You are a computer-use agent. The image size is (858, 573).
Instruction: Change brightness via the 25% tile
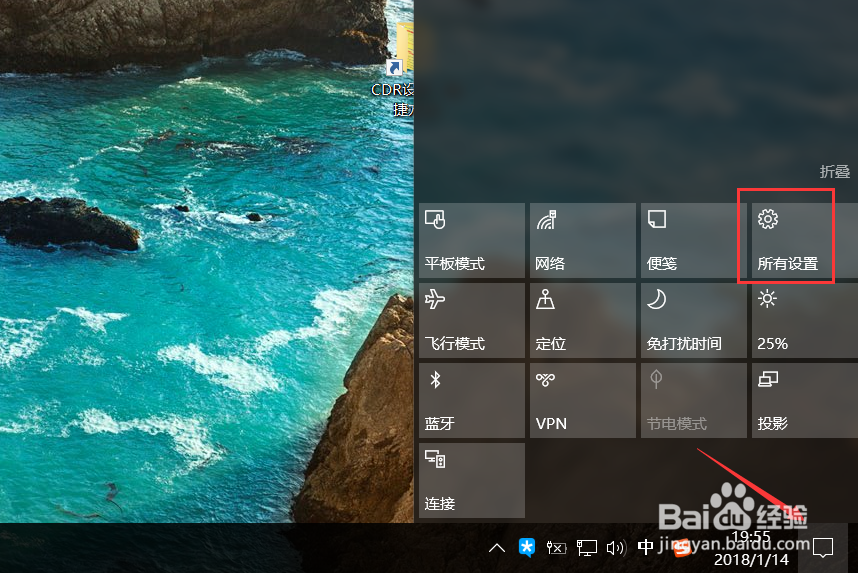tap(805, 321)
